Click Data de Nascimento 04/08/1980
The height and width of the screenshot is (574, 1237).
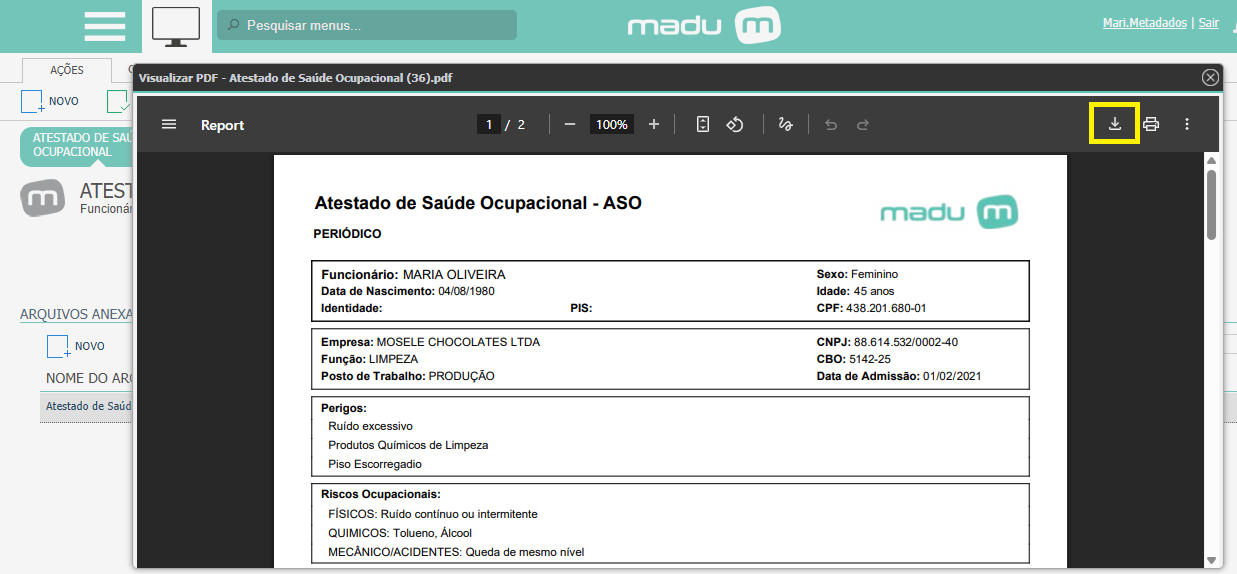coord(408,291)
